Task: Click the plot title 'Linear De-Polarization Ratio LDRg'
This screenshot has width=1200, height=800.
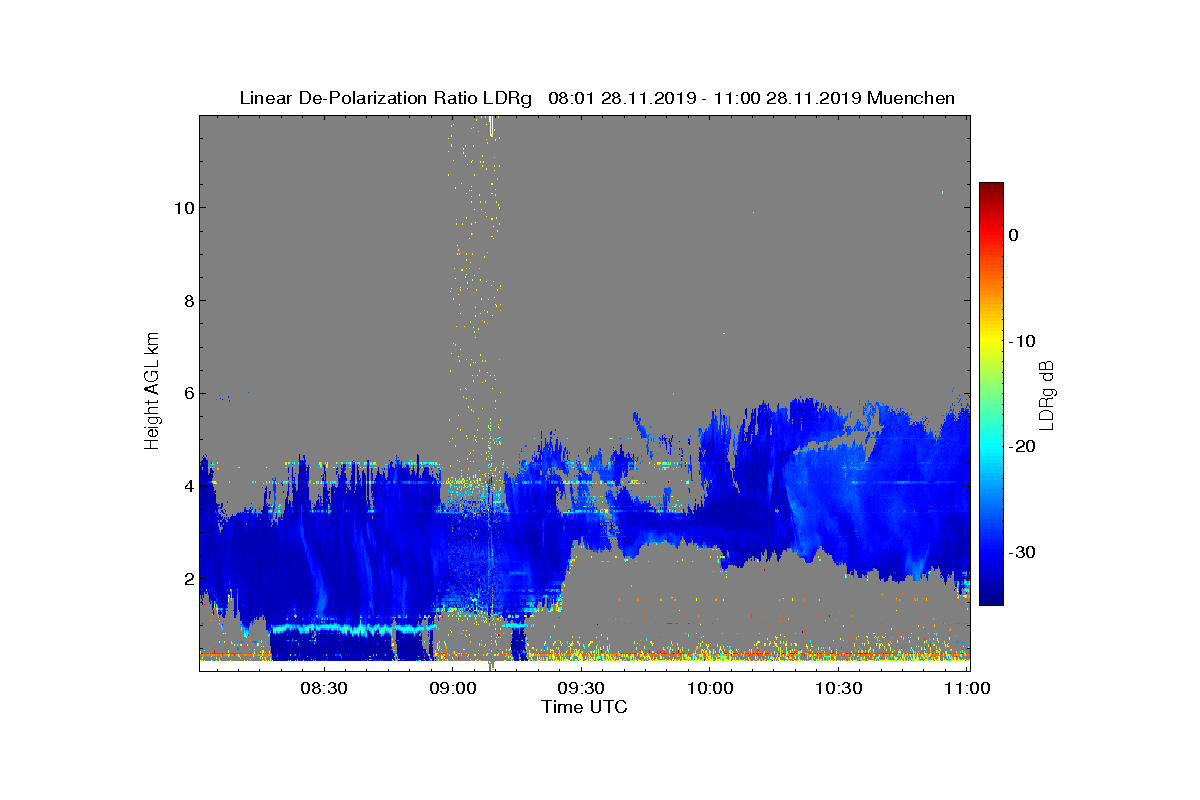Action: (x=386, y=98)
